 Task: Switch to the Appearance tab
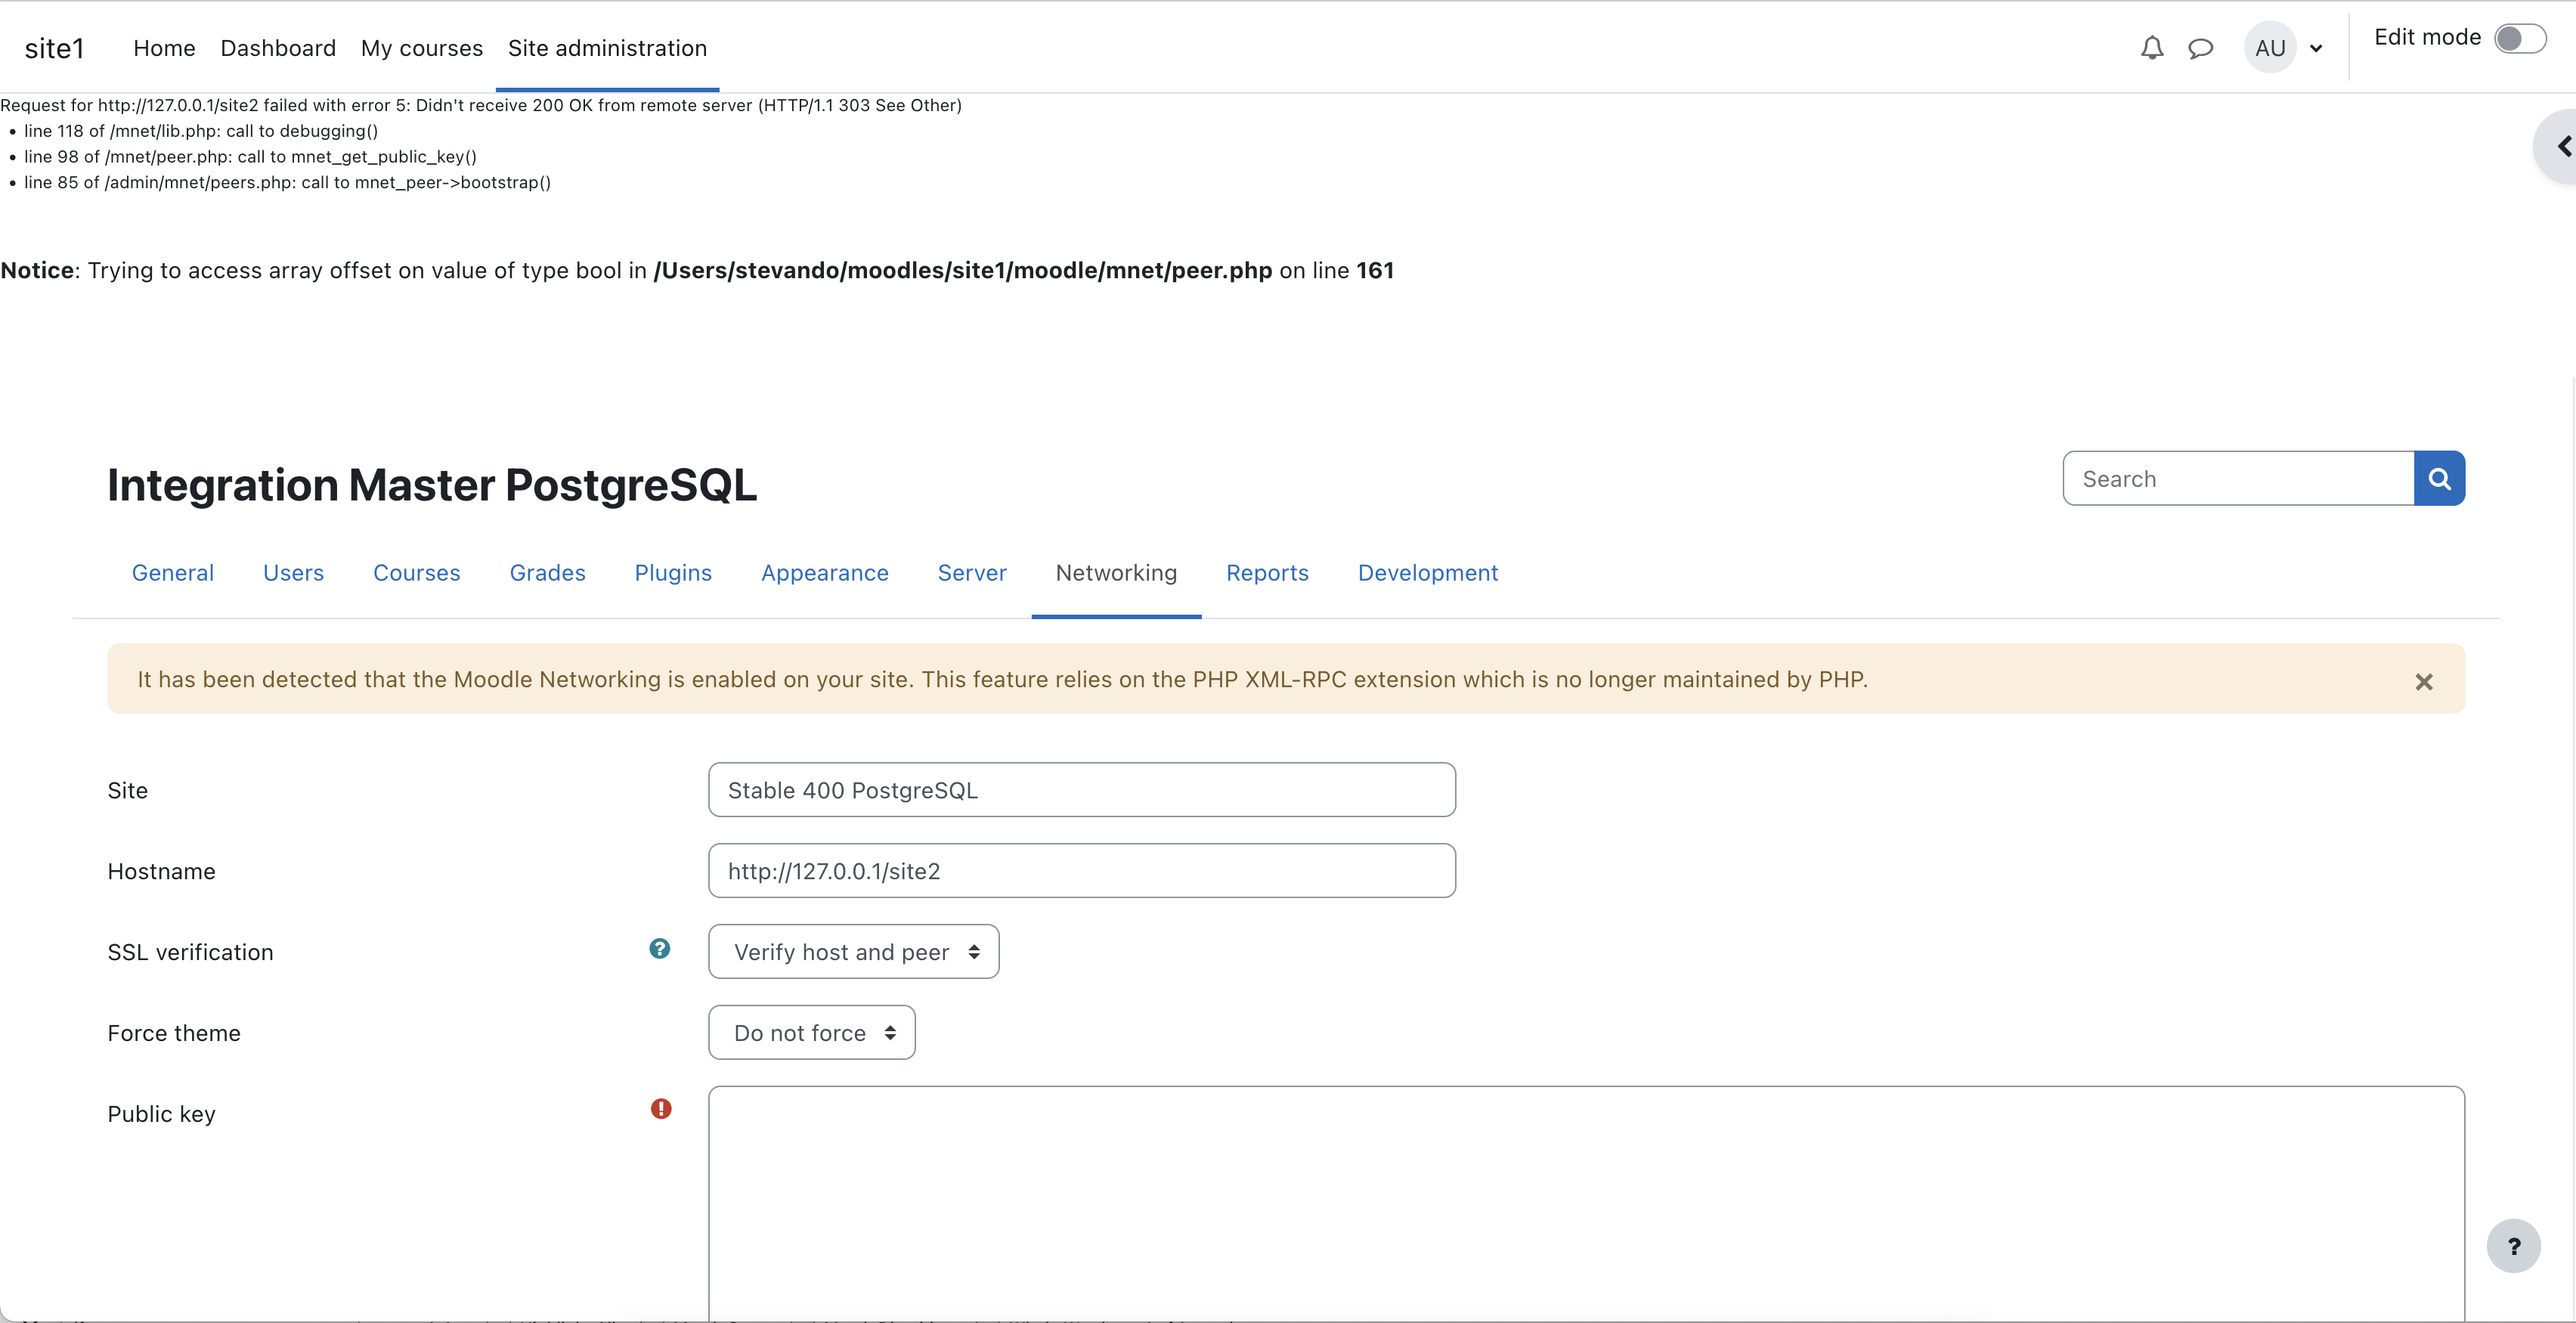[825, 573]
